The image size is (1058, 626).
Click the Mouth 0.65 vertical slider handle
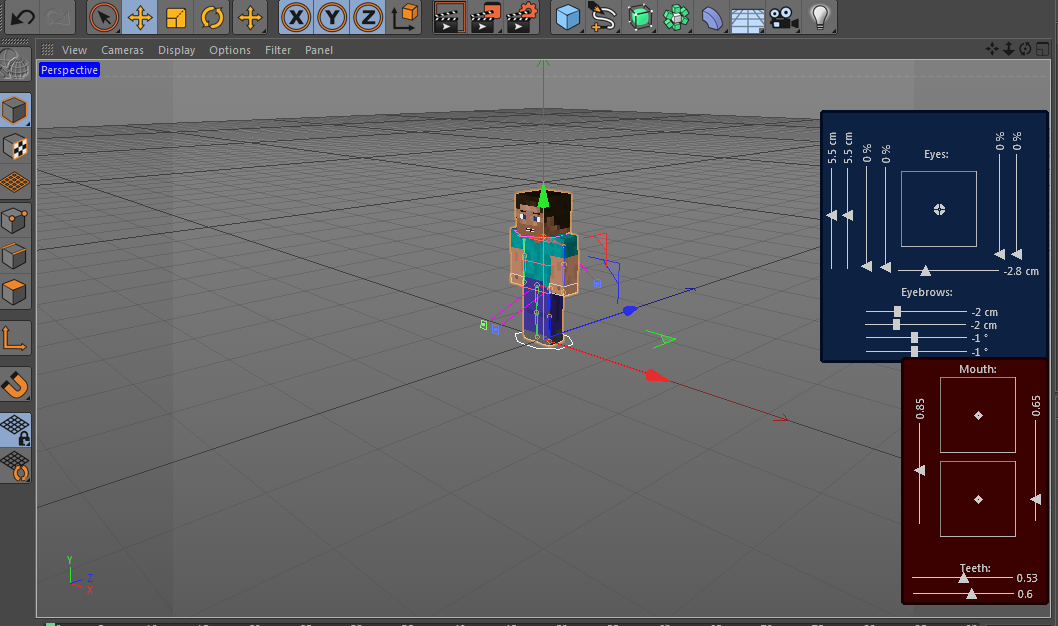click(x=1036, y=499)
